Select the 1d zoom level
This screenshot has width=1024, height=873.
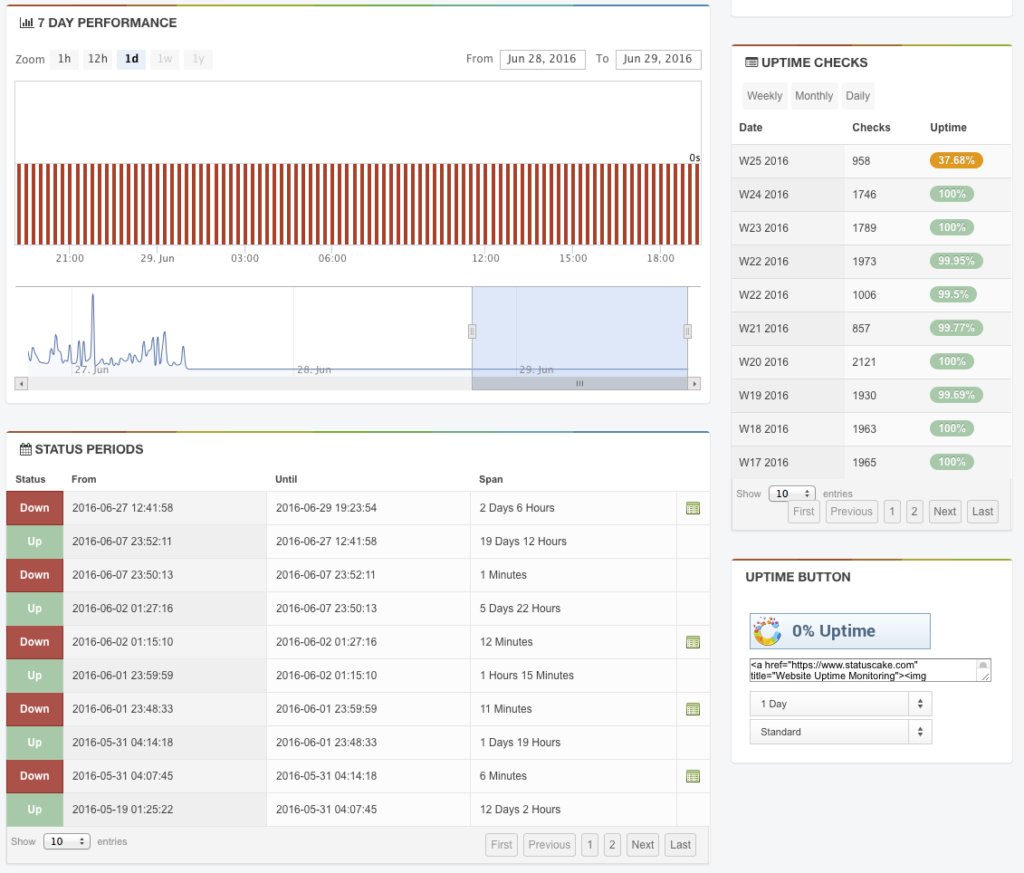click(x=132, y=59)
